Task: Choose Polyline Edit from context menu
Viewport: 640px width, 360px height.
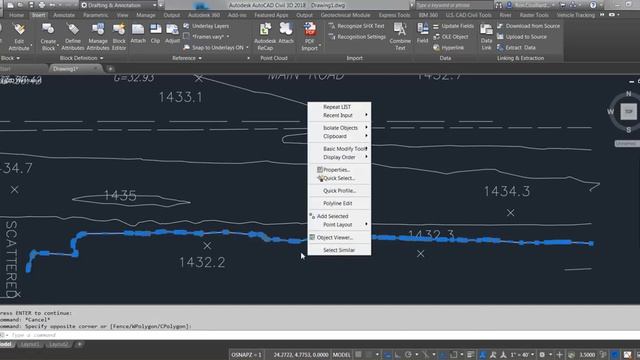Action: pos(339,203)
